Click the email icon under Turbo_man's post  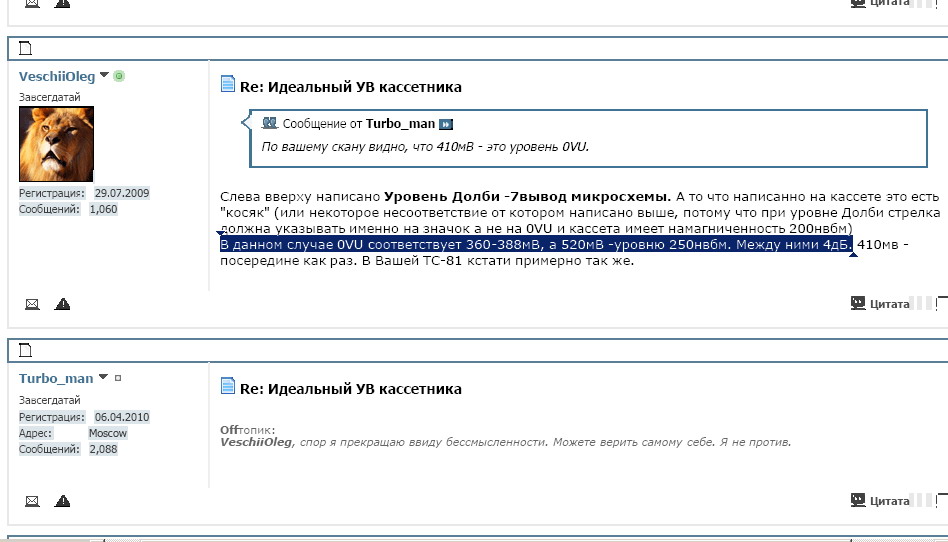(32, 500)
